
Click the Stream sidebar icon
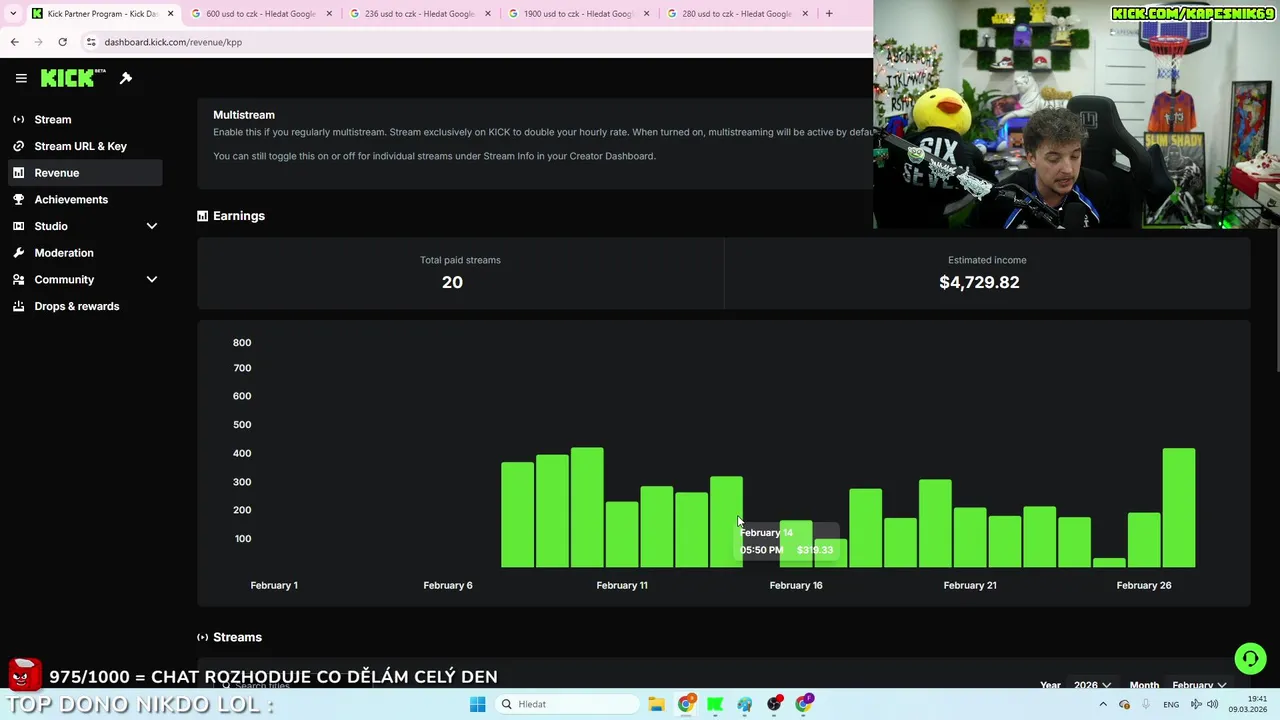(19, 119)
